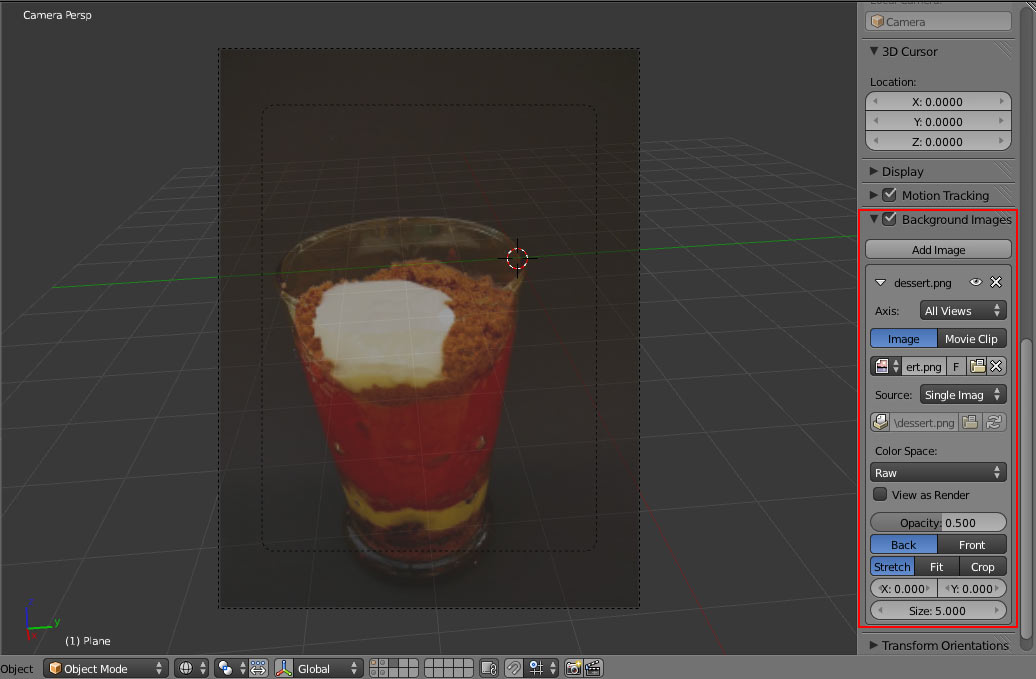Open the Color Space Raw dropdown
Screen dimensions: 1036x679
tap(938, 472)
